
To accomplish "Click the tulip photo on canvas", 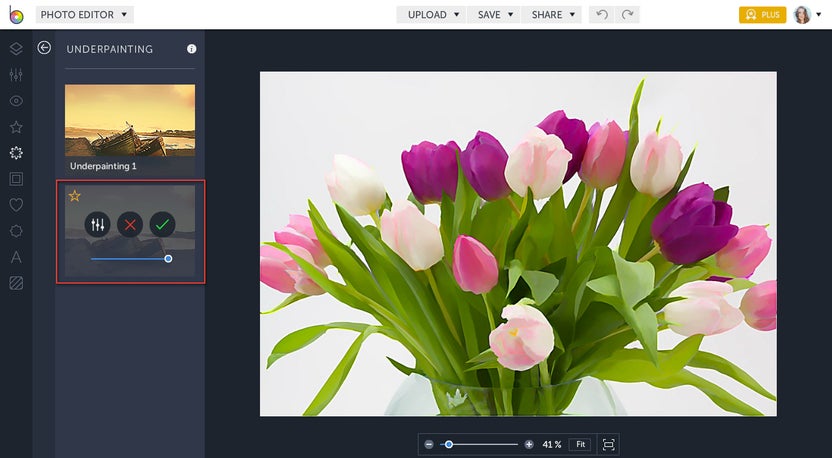I will (x=518, y=244).
